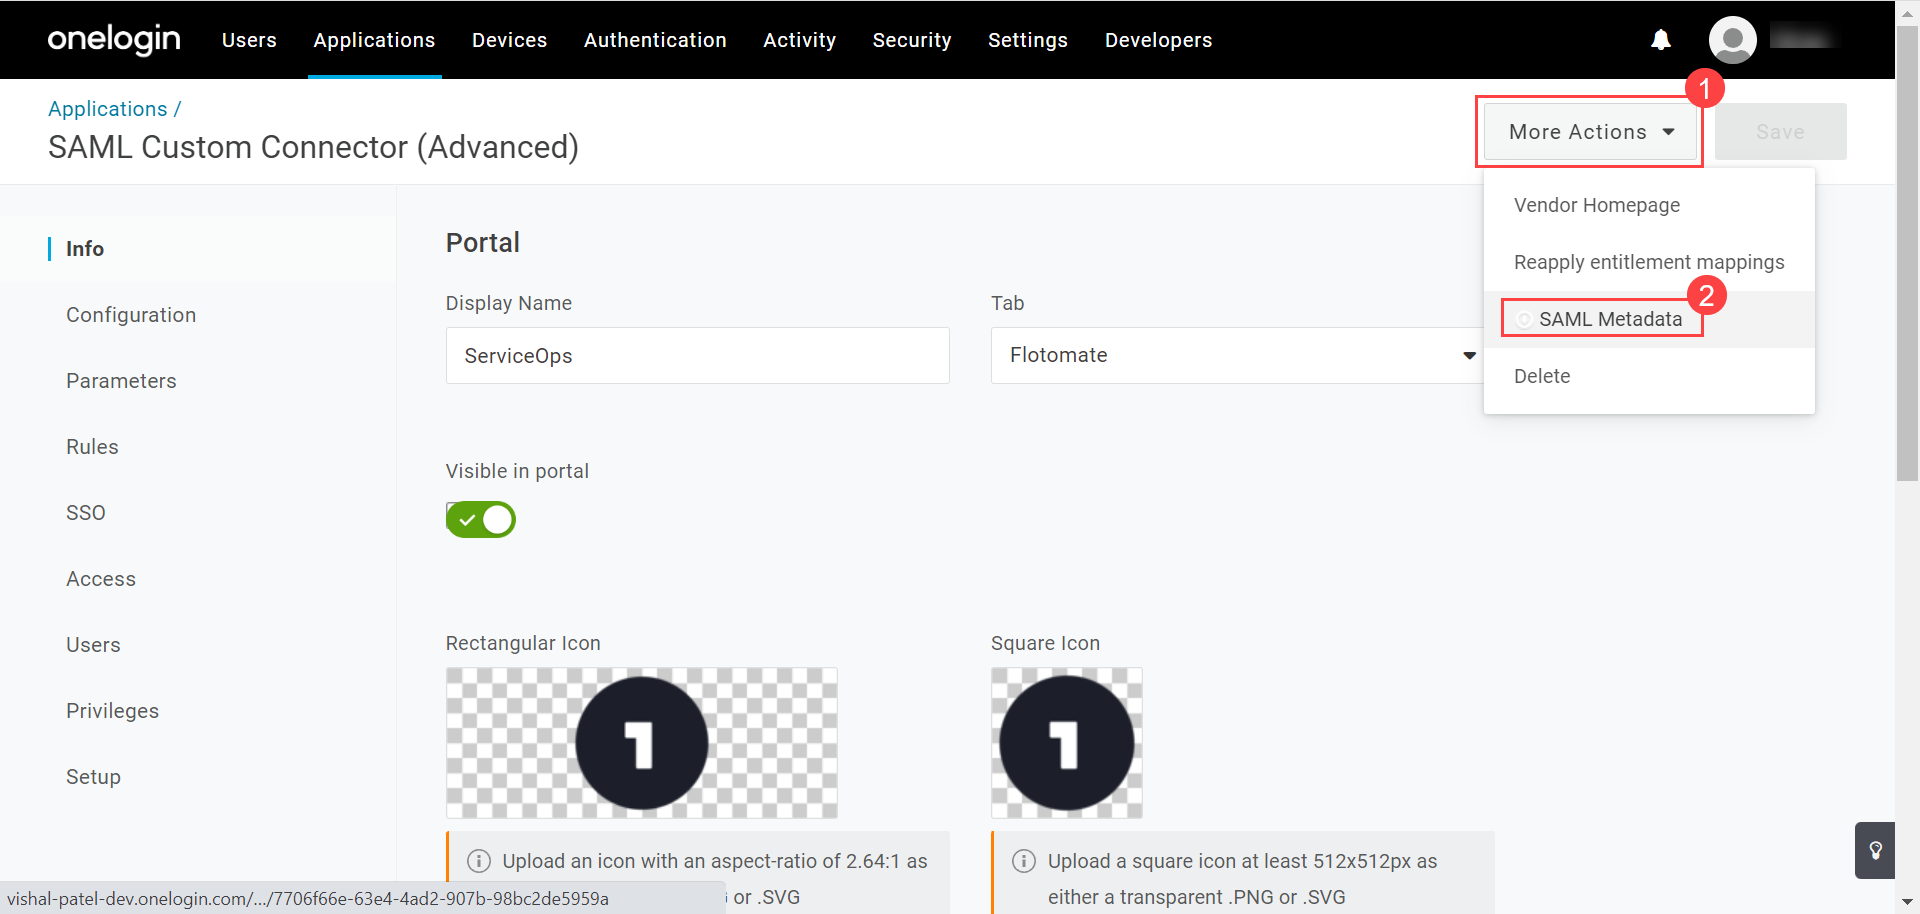Open the SSO section
Viewport: 1920px width, 914px height.
(85, 512)
